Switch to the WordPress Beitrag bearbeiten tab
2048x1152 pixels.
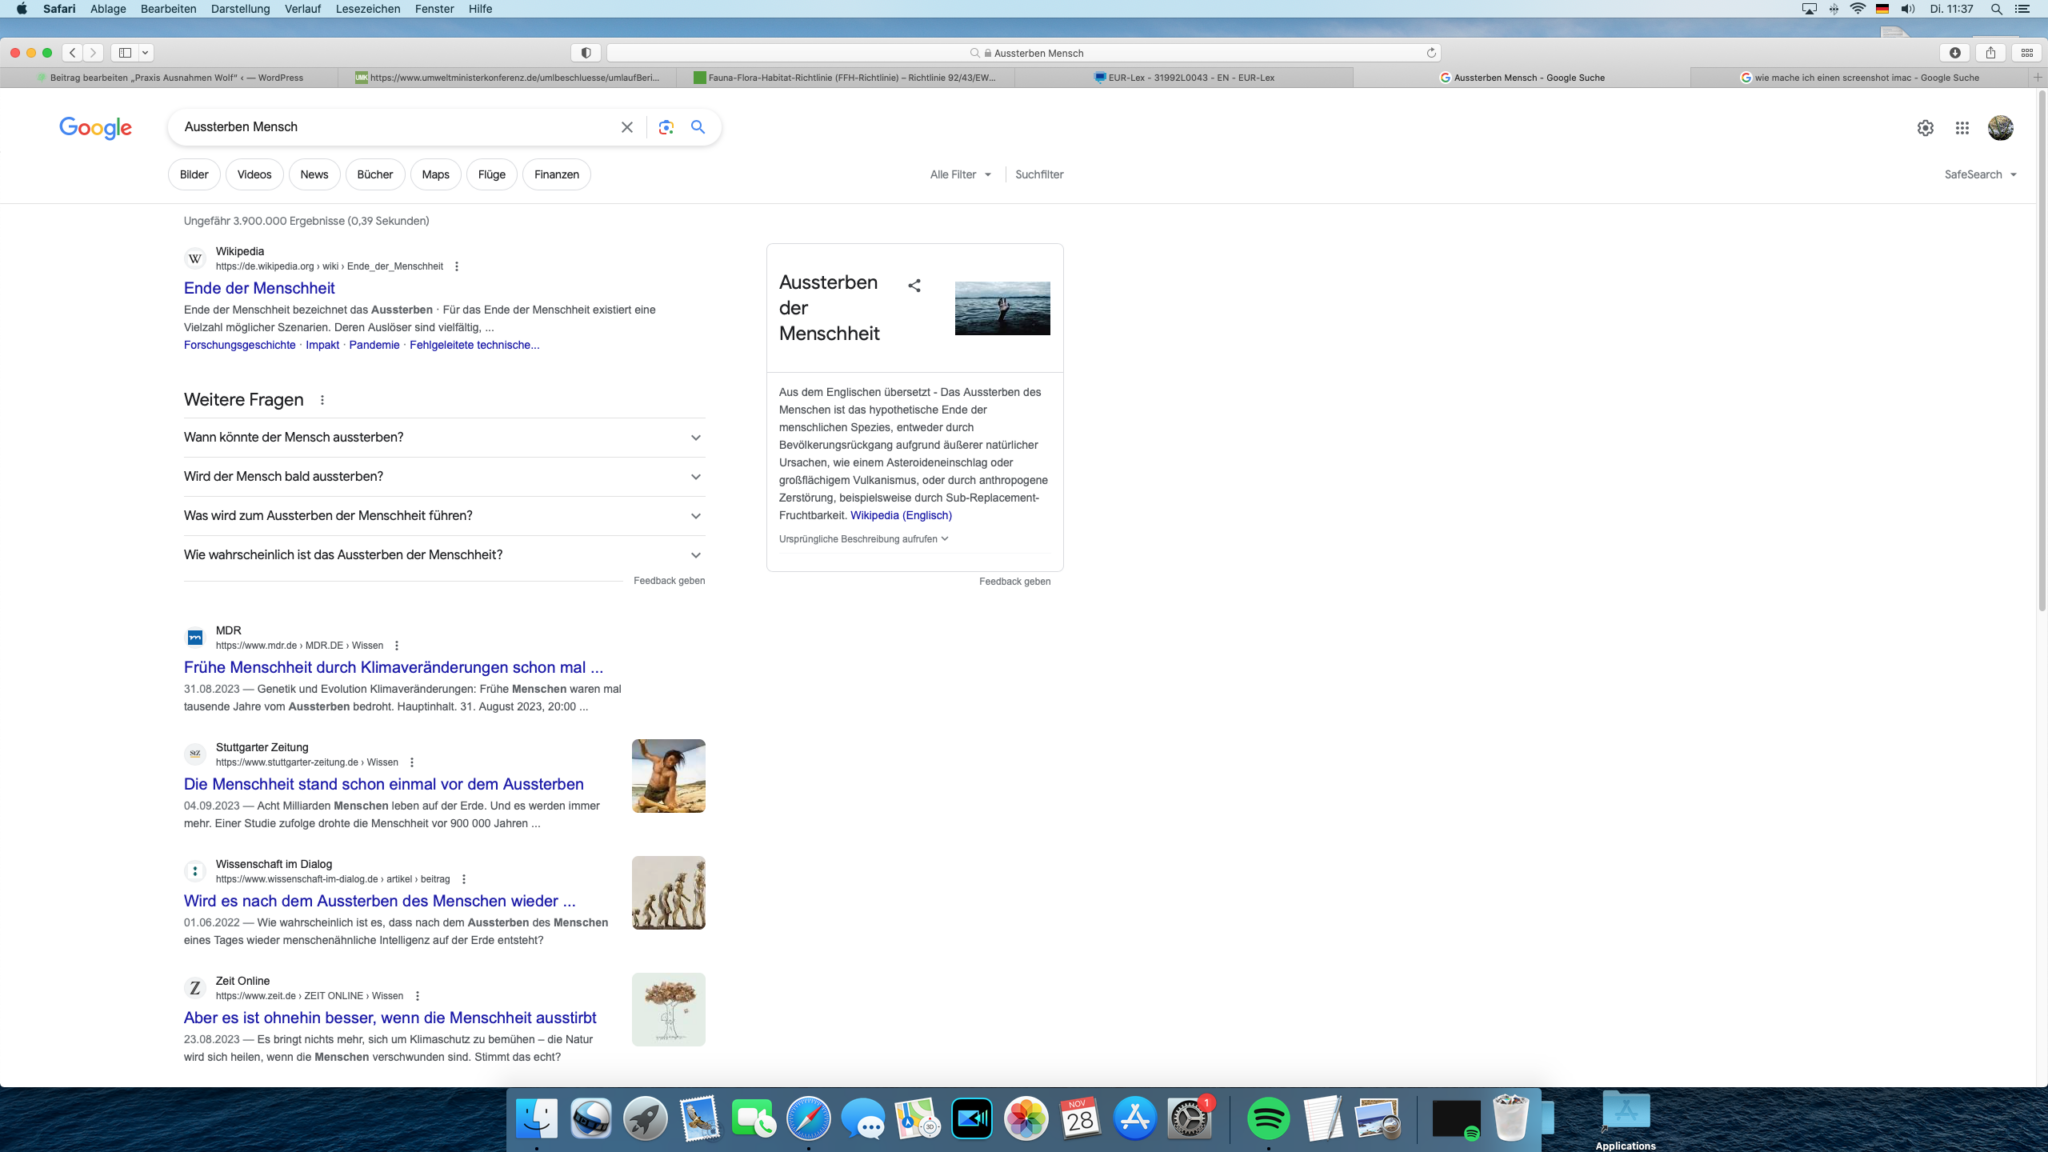pos(170,77)
